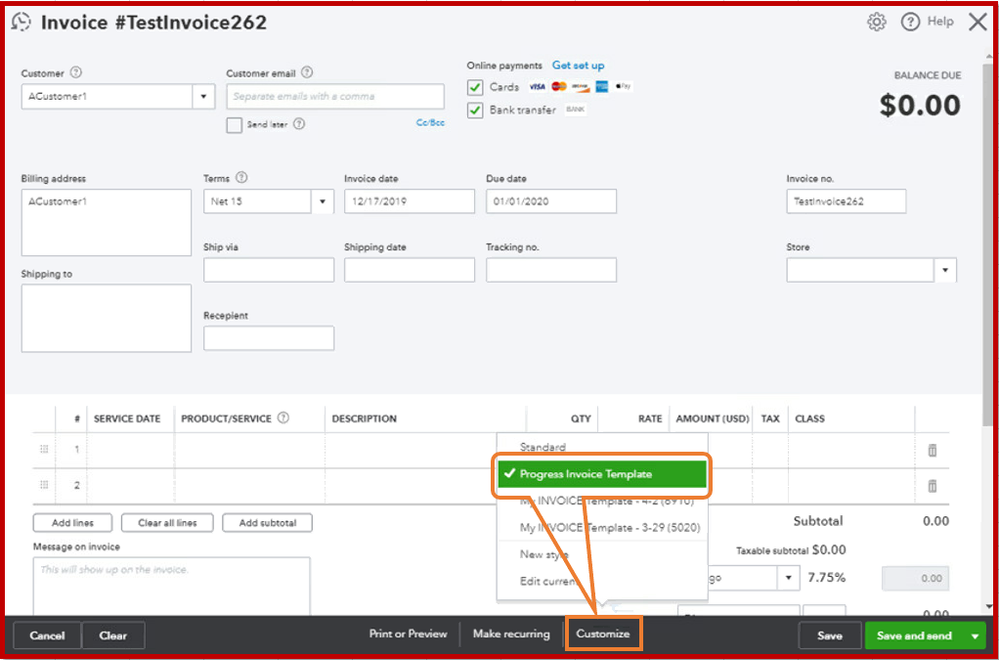Expand the Store dropdown
Image resolution: width=999 pixels, height=660 pixels.
coord(944,269)
